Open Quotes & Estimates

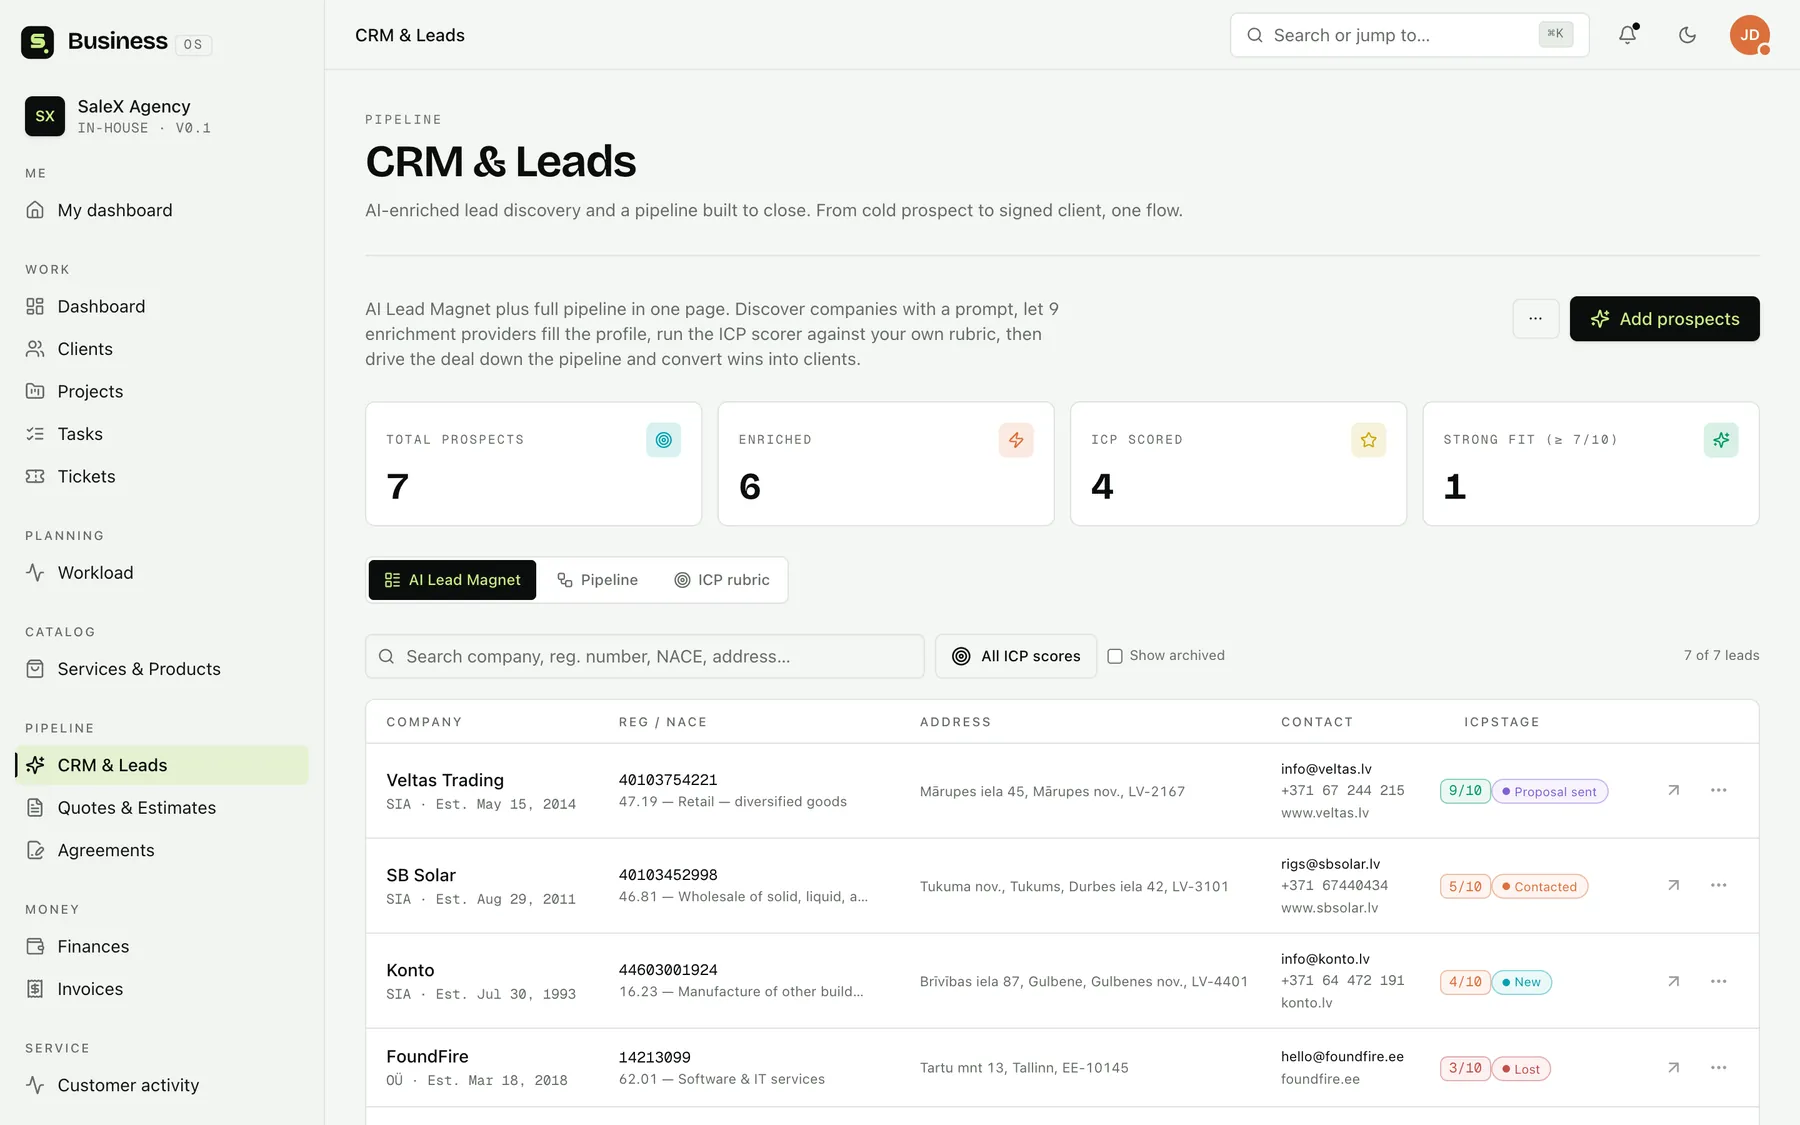(162, 808)
